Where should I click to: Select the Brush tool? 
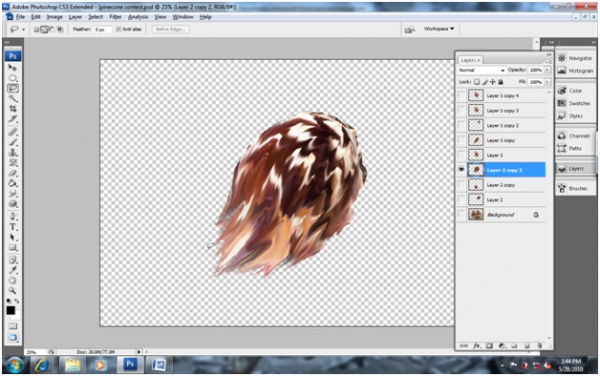click(13, 143)
